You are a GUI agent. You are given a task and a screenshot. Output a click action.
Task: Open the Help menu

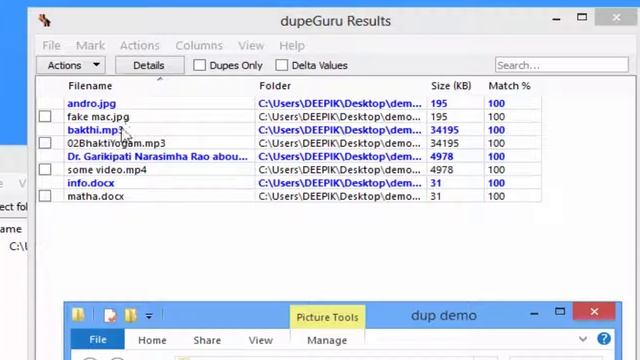(x=292, y=45)
